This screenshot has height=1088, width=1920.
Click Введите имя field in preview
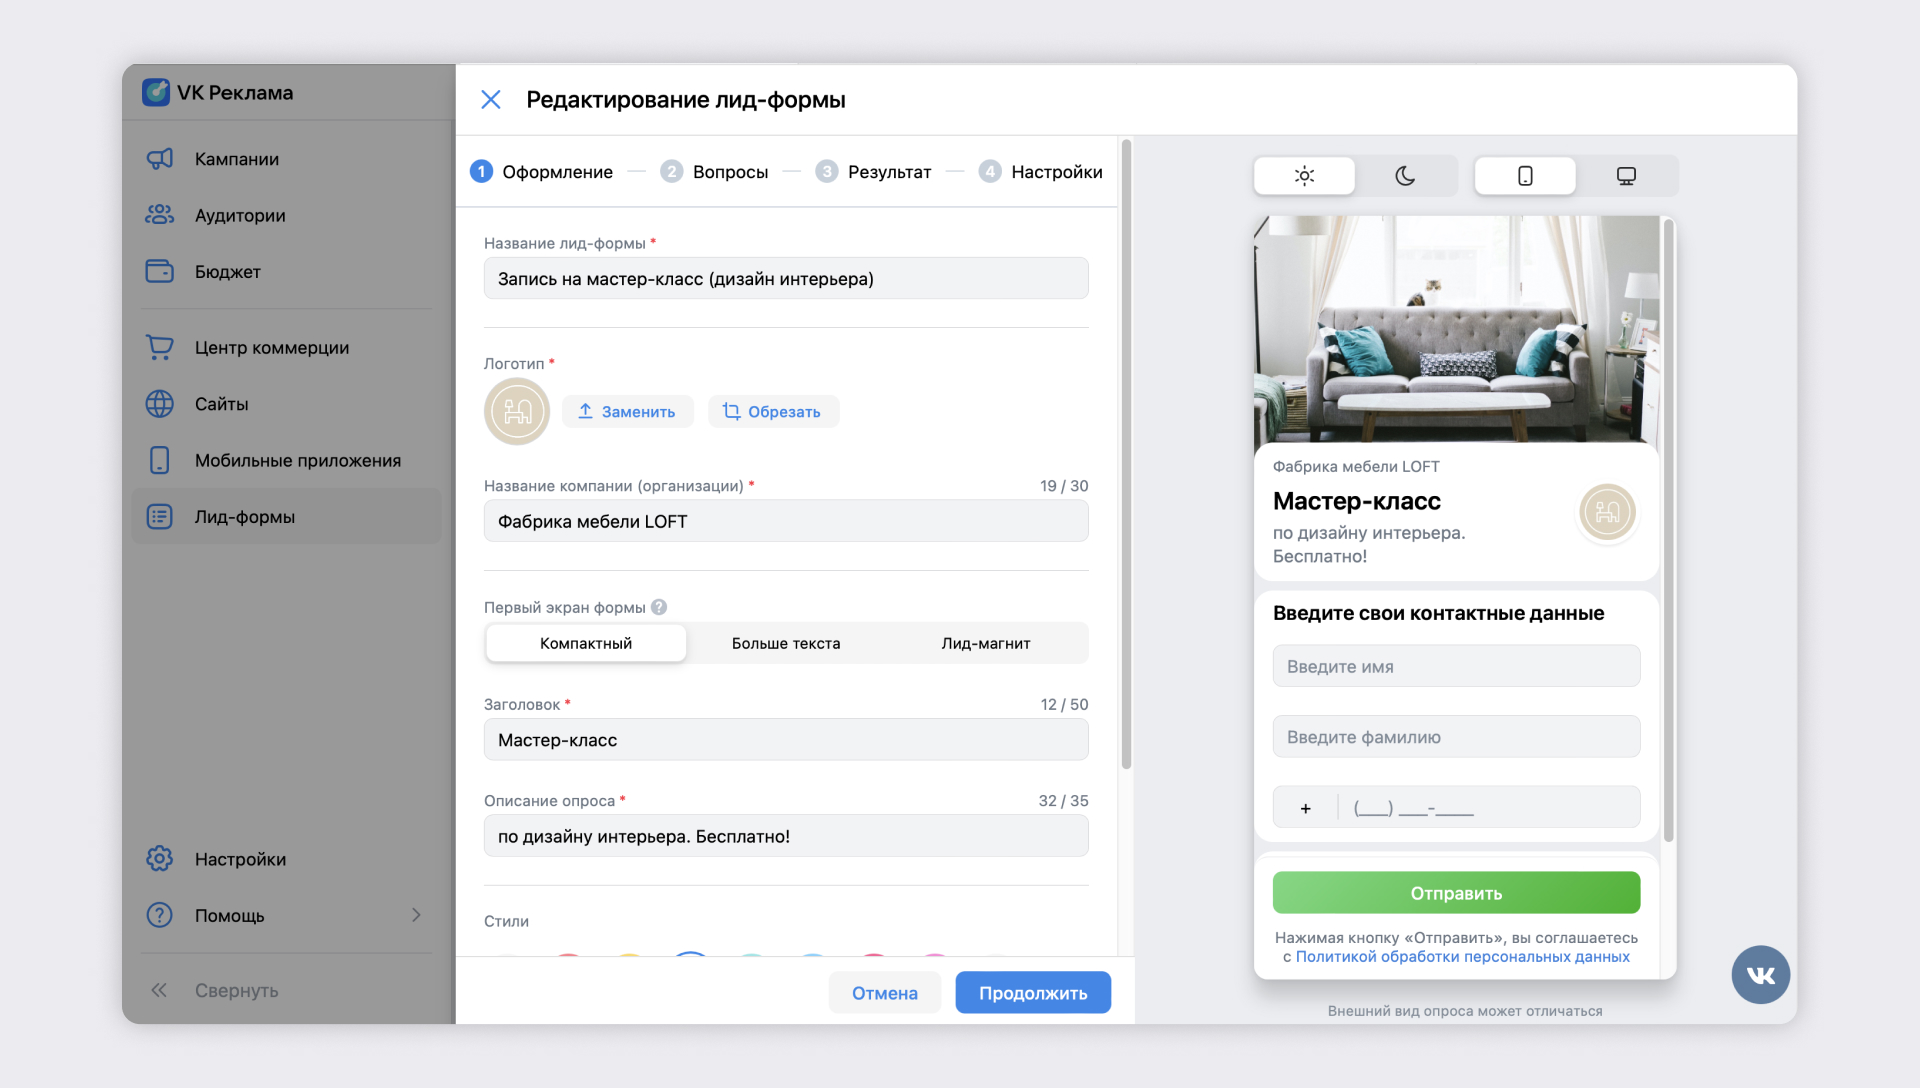click(x=1456, y=666)
